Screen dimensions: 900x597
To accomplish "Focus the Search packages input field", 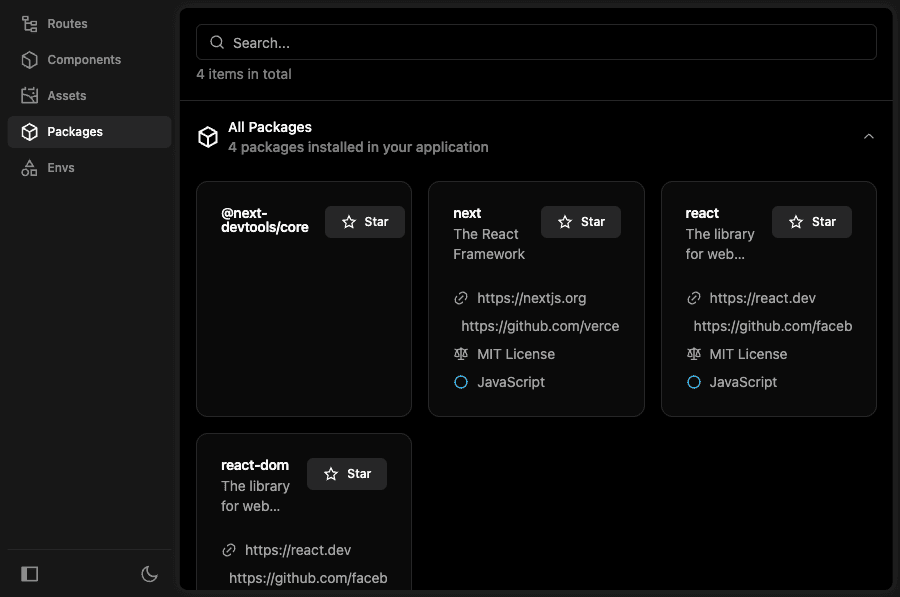I will (536, 42).
